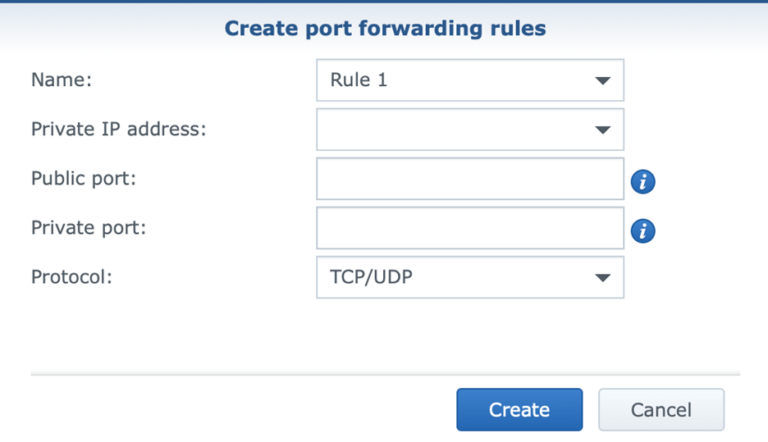Screen dimensions: 768x442
Task: Click the "Private port:" label
Action: coord(89,228)
